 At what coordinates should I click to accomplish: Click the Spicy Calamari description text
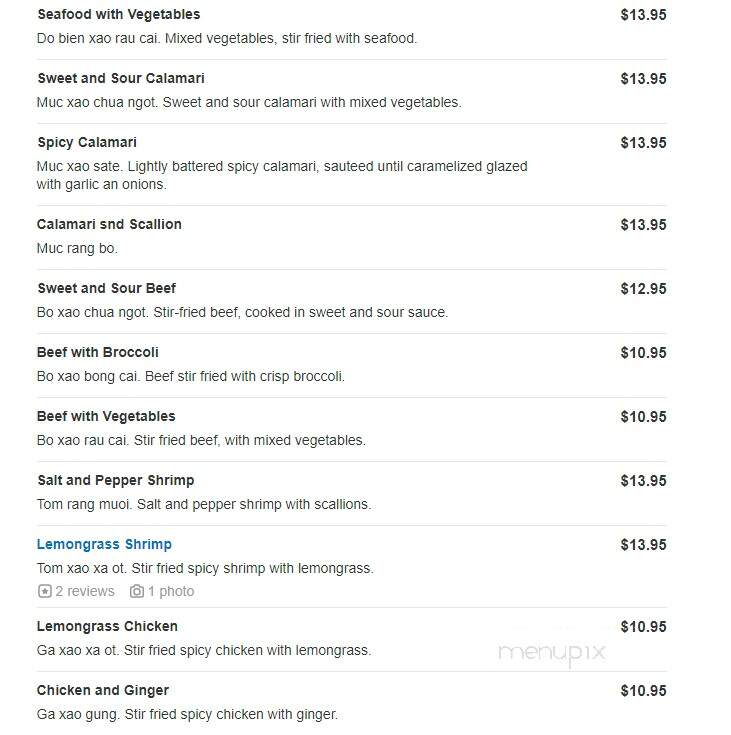282,175
